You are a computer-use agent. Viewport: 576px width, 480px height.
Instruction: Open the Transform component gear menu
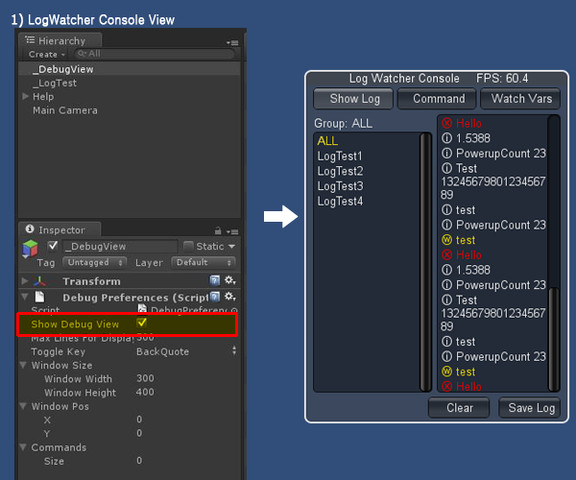point(230,281)
